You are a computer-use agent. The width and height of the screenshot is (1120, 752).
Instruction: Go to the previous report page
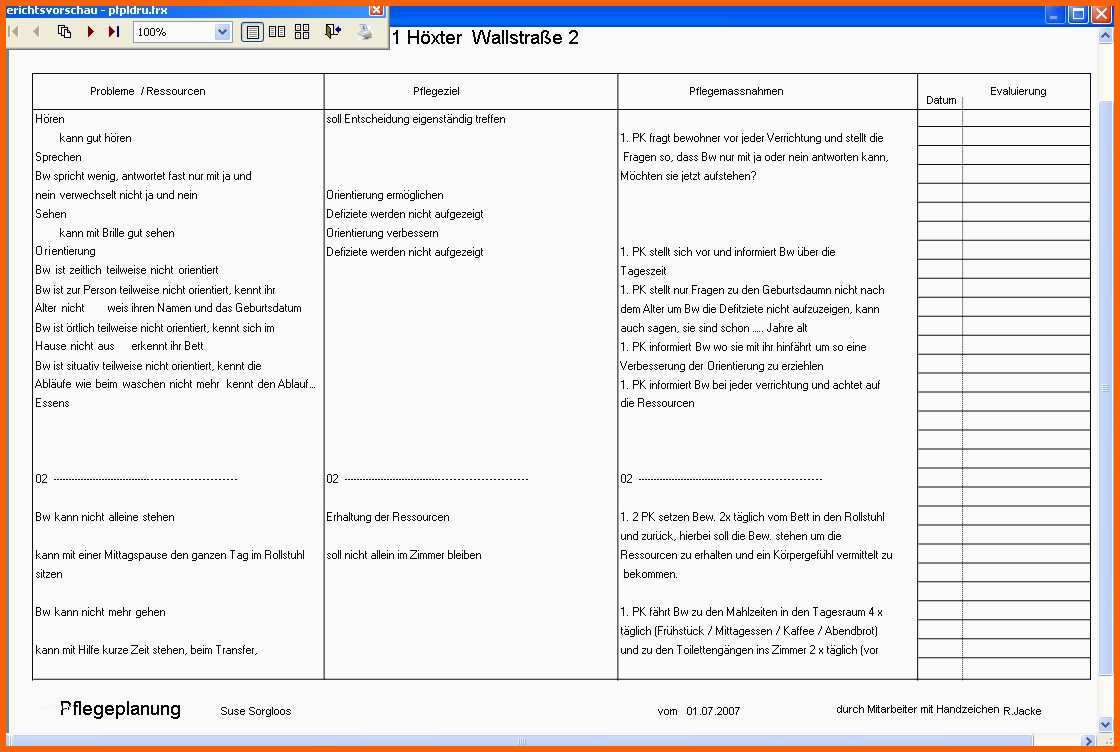[36, 31]
